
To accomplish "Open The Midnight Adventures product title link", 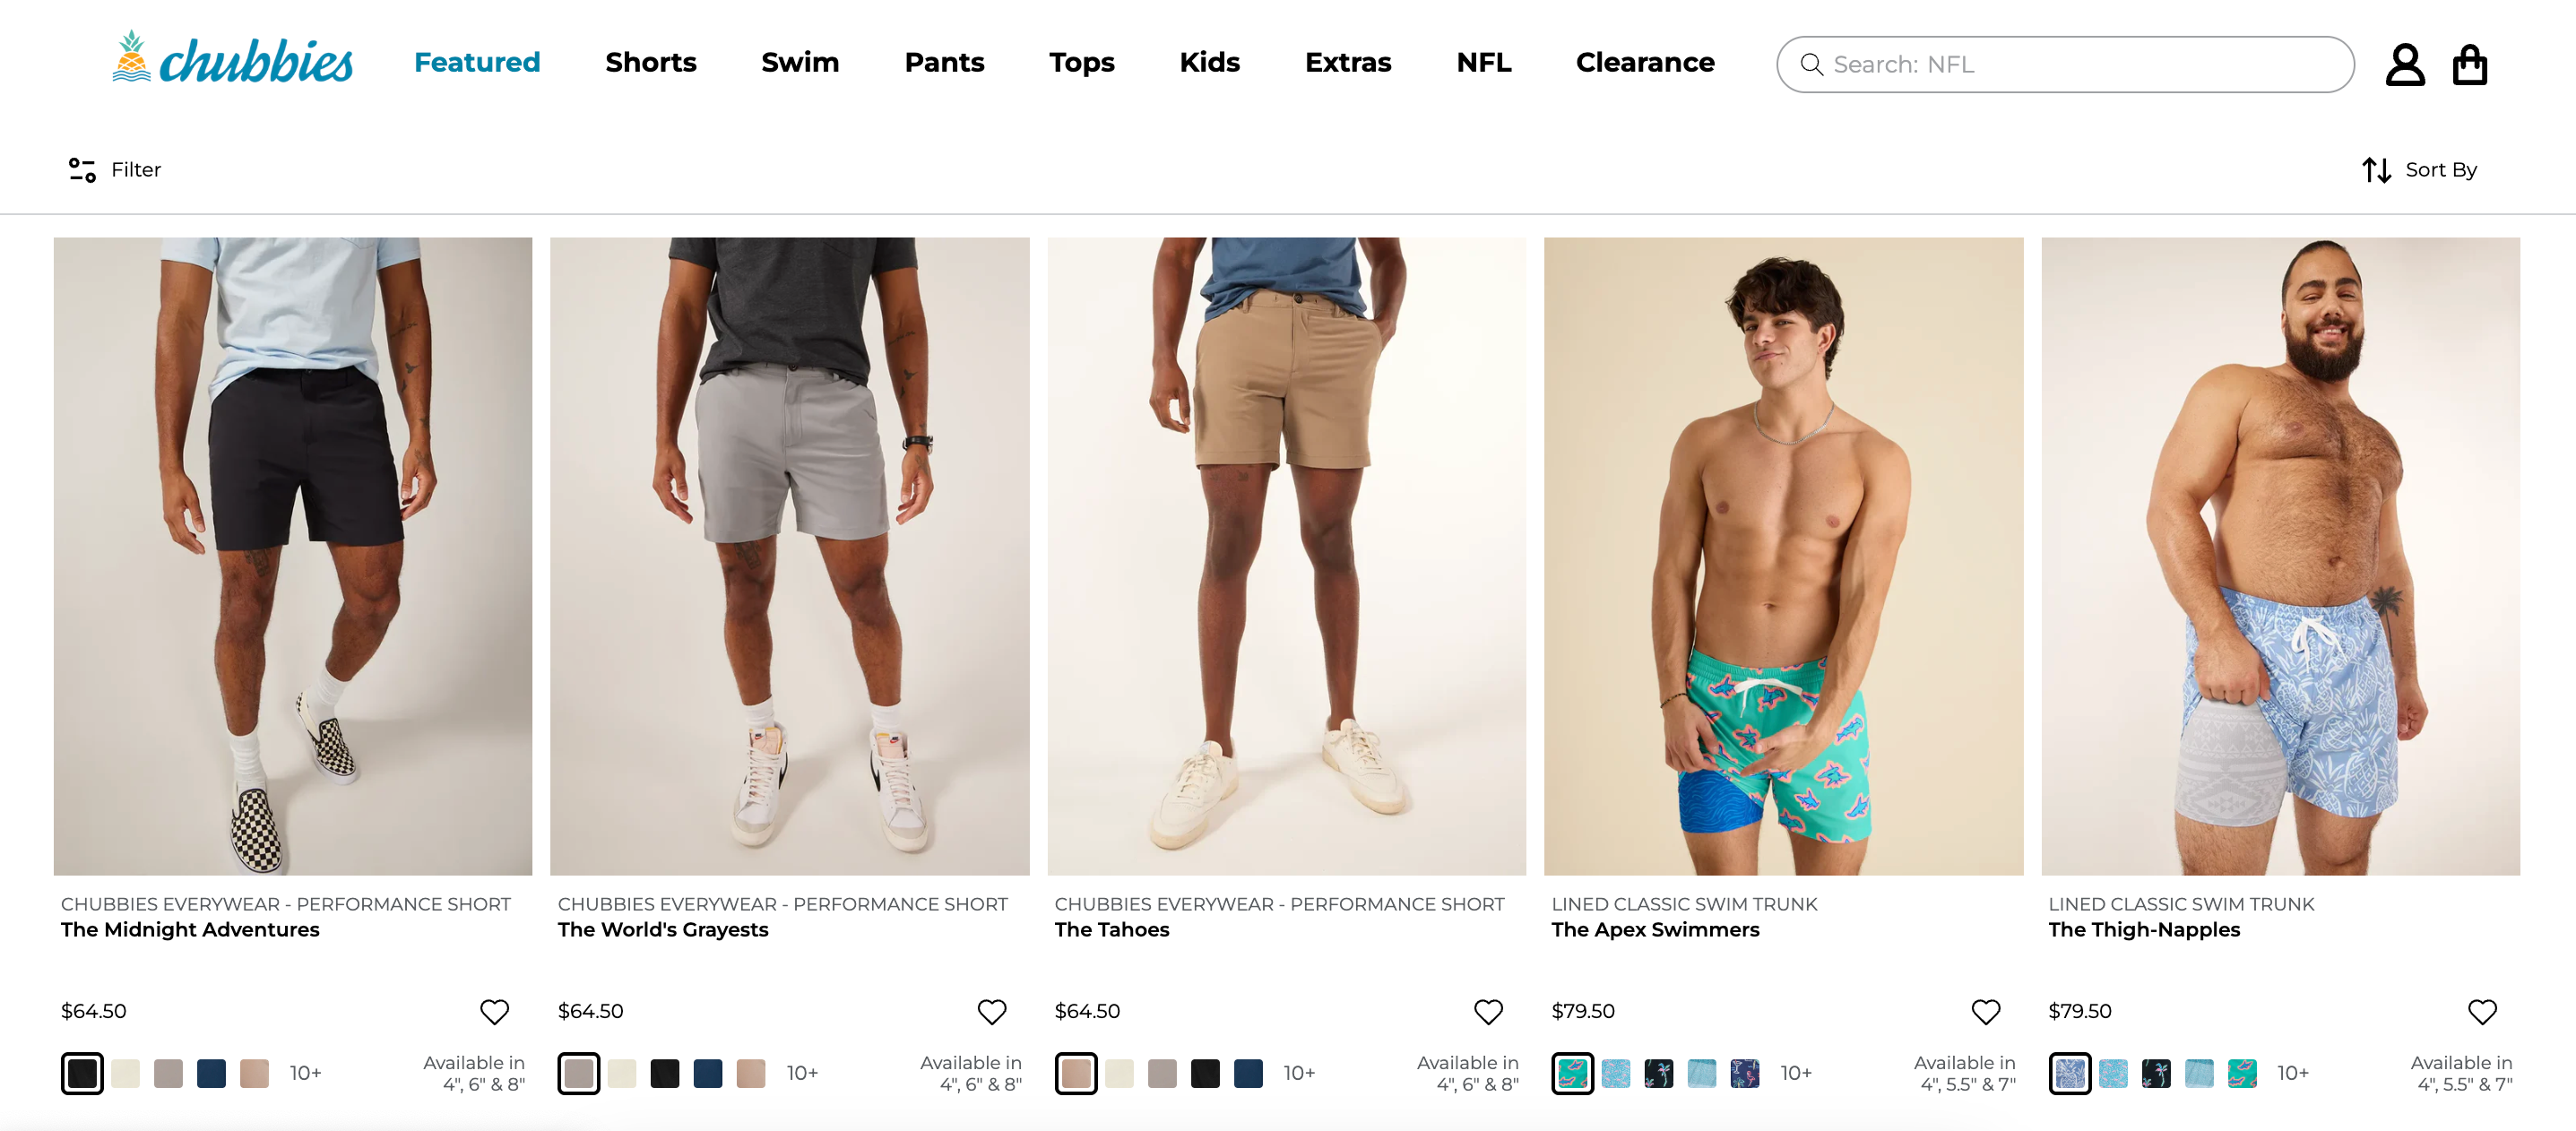I will pyautogui.click(x=190, y=929).
